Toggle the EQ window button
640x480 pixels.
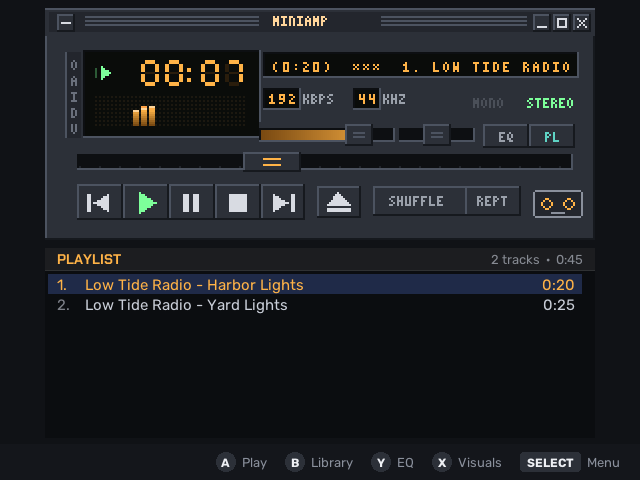[x=505, y=136]
